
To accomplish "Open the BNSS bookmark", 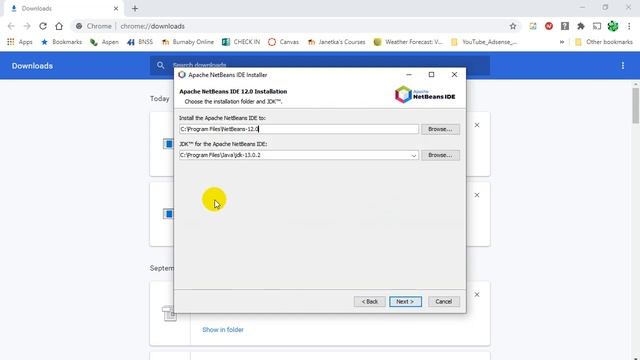I will (140, 42).
